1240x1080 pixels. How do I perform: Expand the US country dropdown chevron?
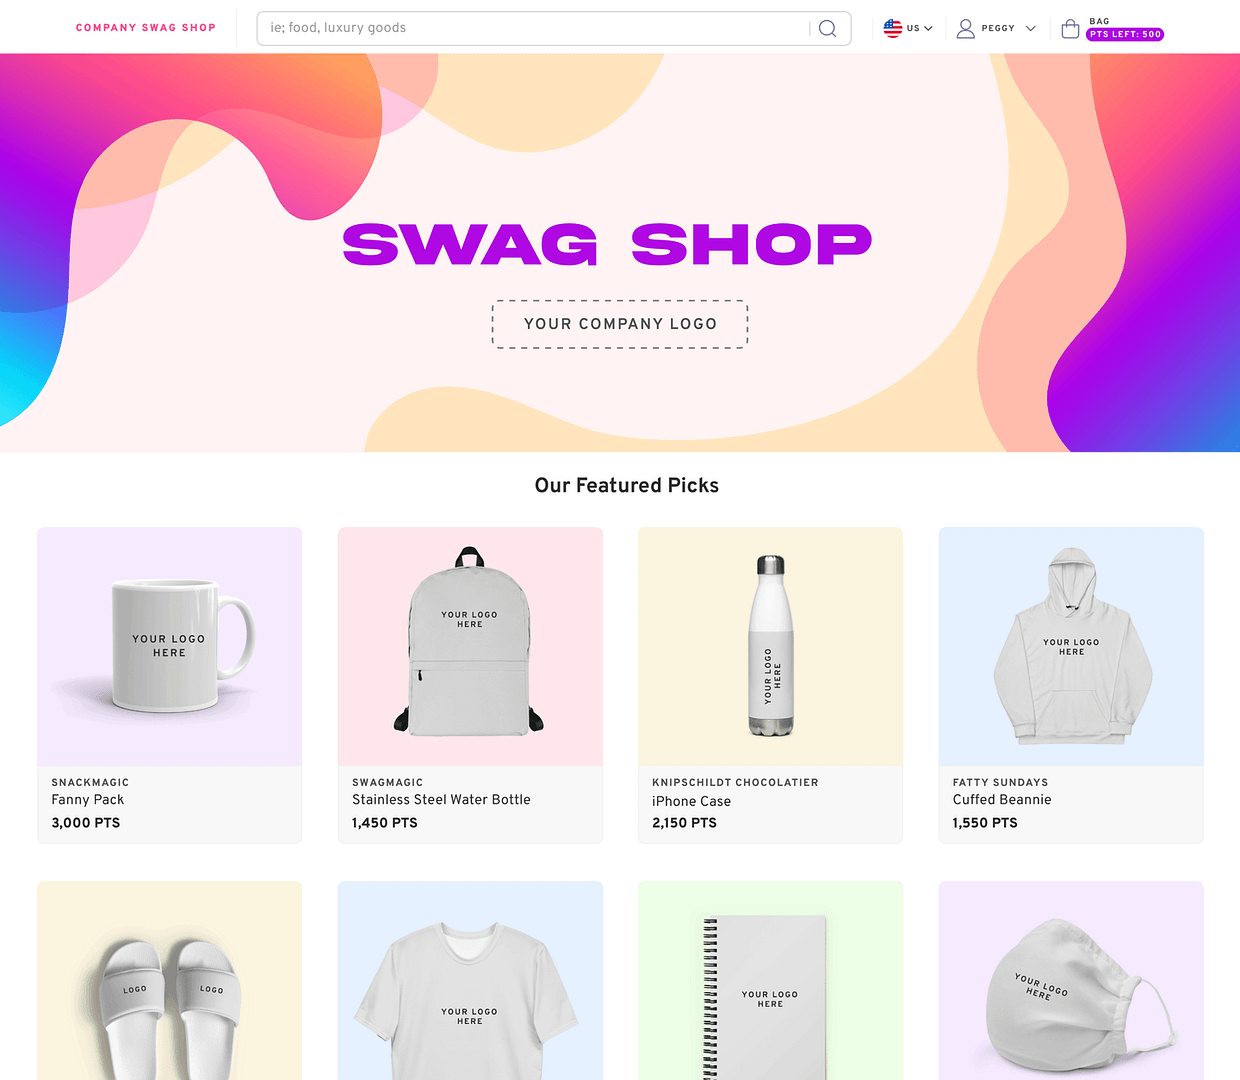(928, 28)
